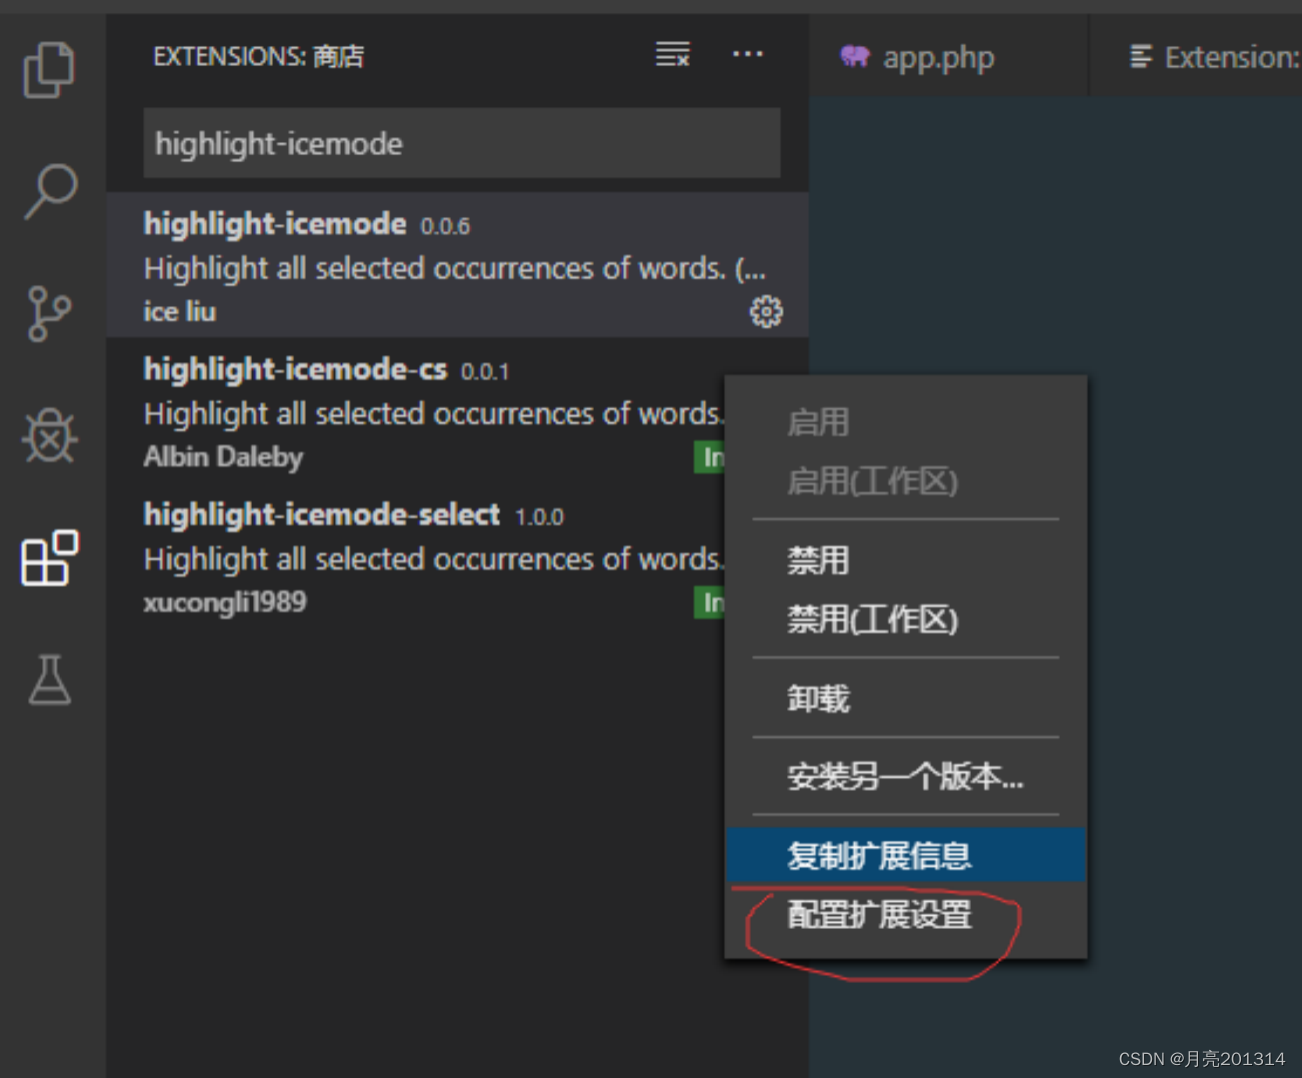Viewport: 1302px width, 1078px height.
Task: Install highlight-icemode-select by xucongli1989
Action: (x=710, y=603)
